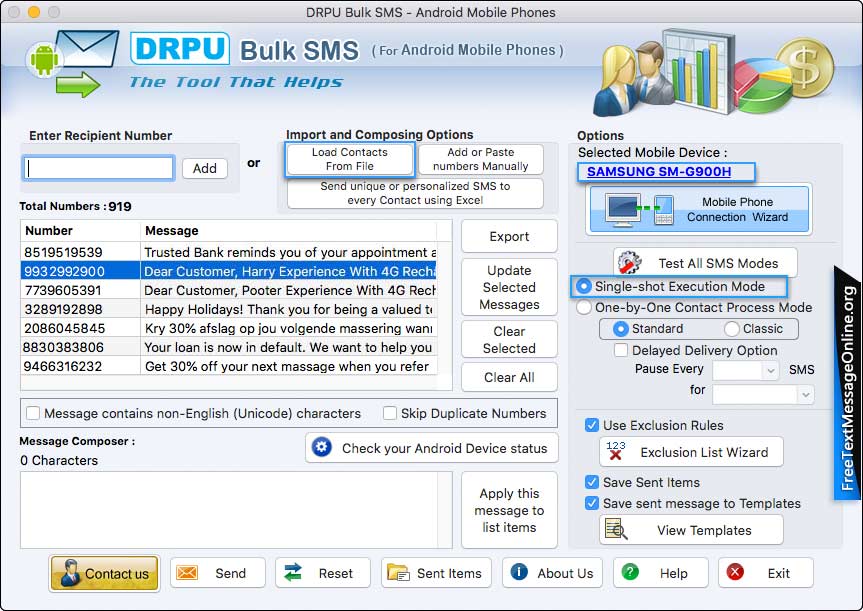
Task: Choose the Standard radio option
Action: [x=620, y=329]
